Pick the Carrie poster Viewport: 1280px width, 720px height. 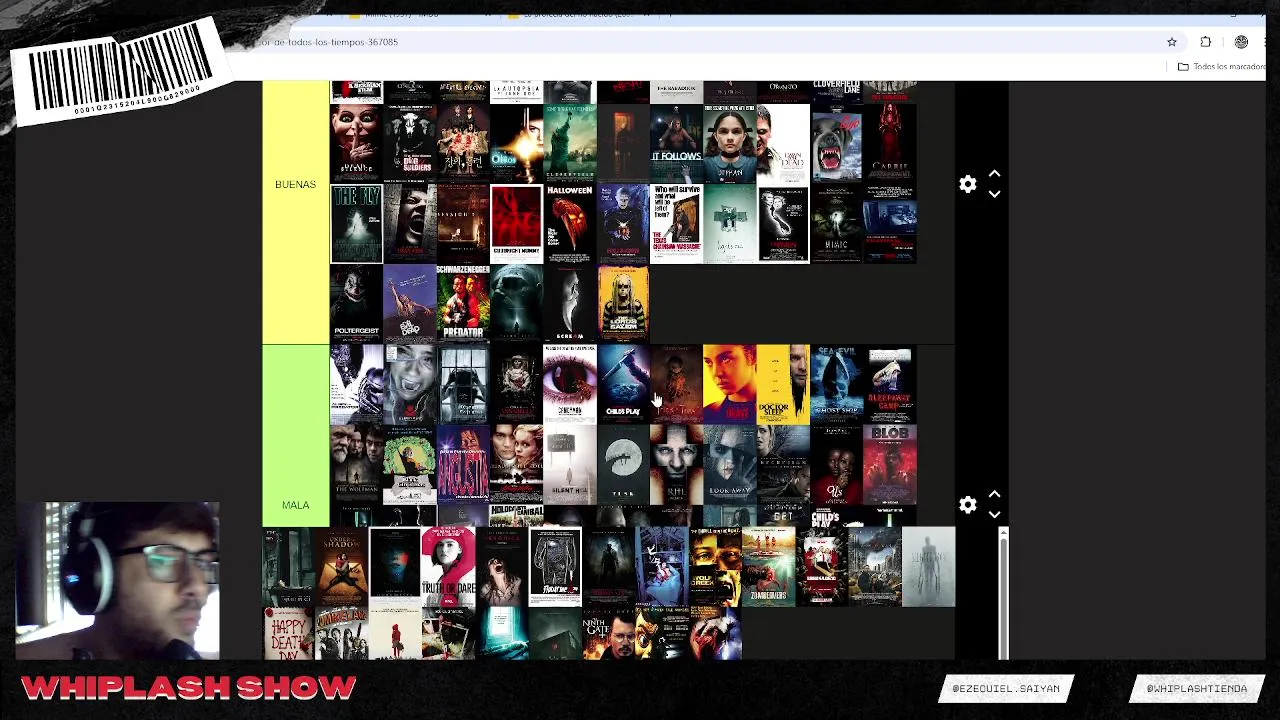point(890,143)
